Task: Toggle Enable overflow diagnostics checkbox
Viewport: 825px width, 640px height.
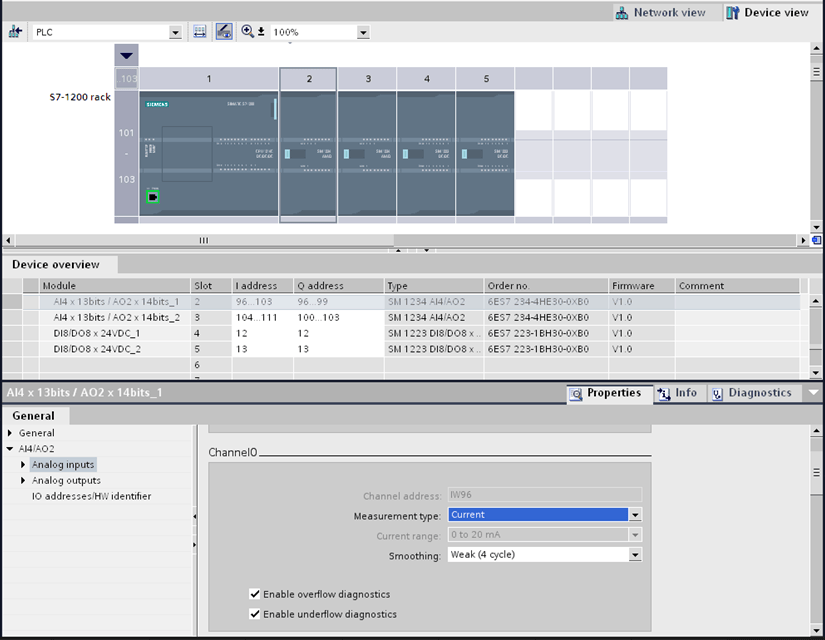Action: coord(255,594)
